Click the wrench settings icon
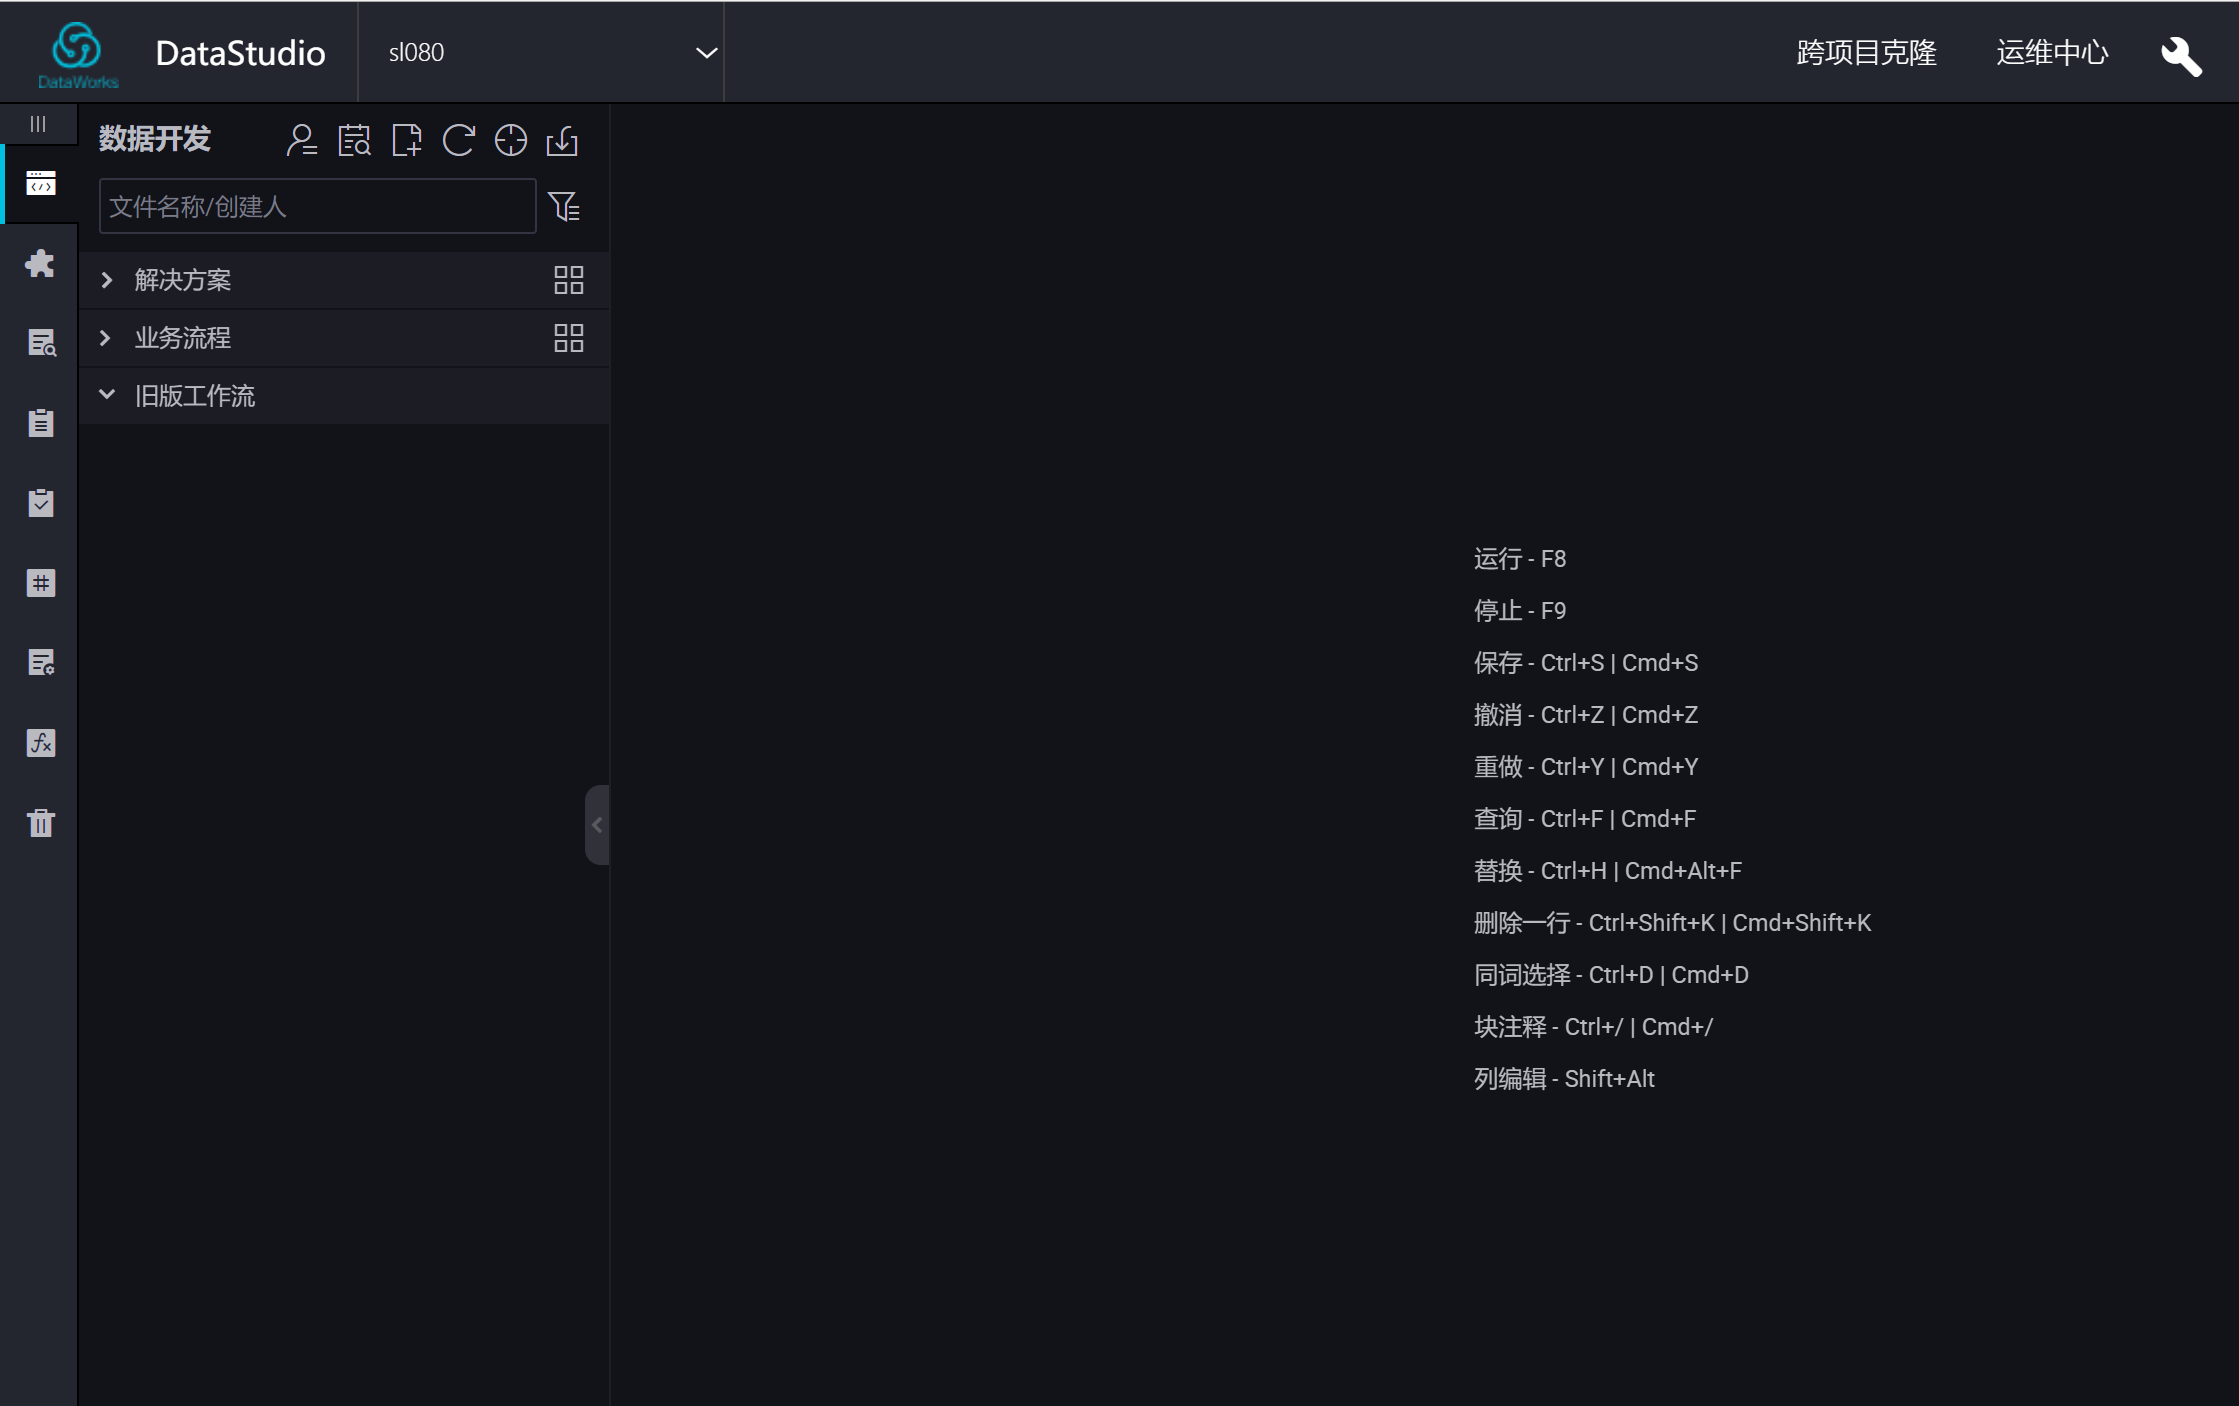The height and width of the screenshot is (1406, 2239). point(2180,55)
